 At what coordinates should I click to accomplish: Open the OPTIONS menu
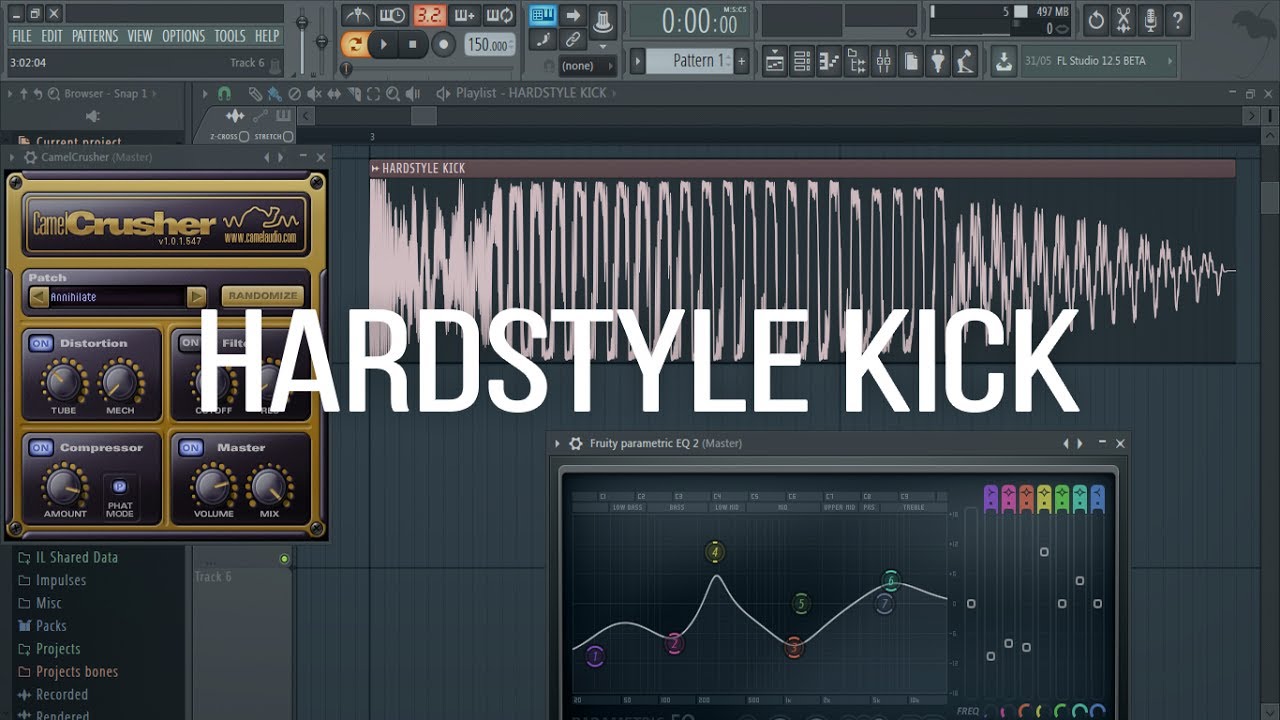[183, 36]
